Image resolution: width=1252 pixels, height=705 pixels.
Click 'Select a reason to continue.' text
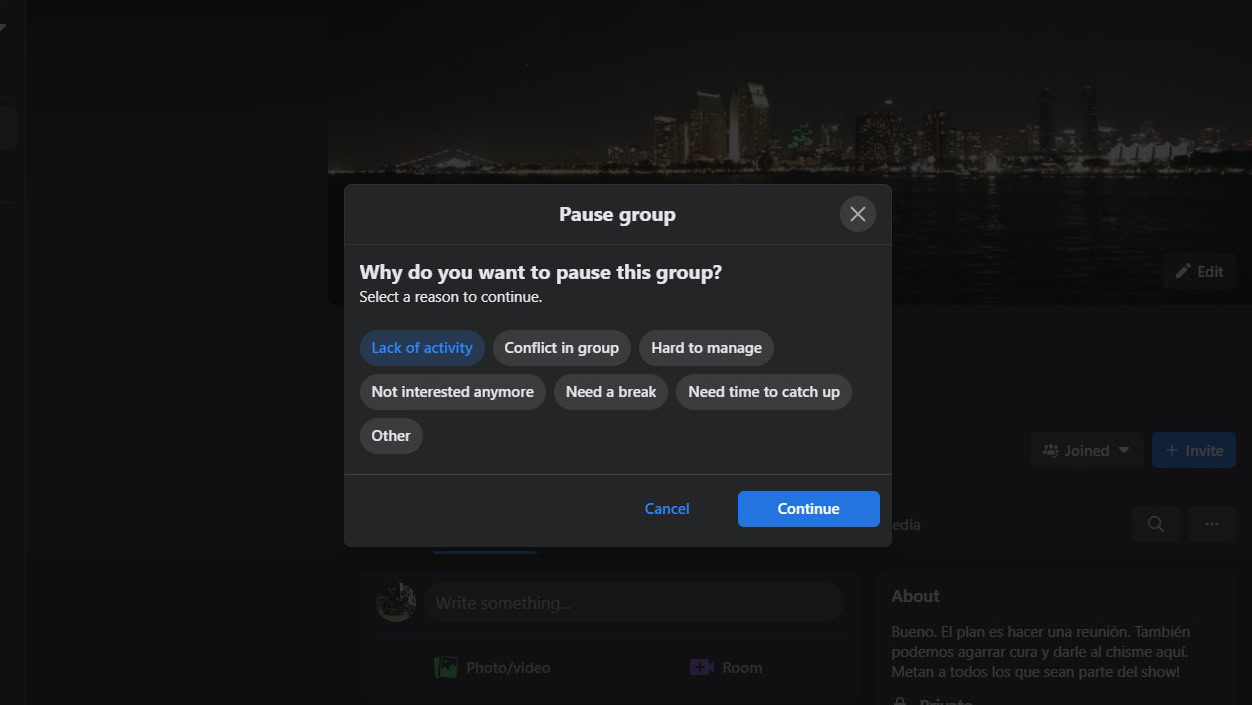tap(451, 297)
